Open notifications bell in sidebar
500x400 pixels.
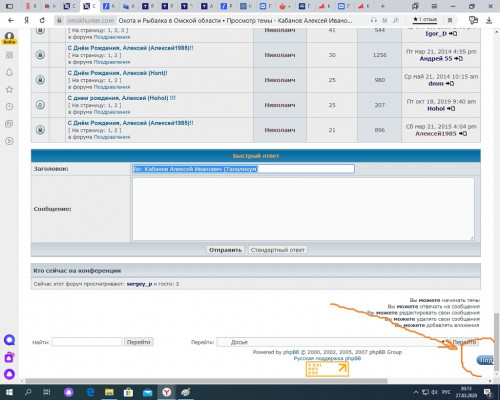pyautogui.click(x=9, y=72)
